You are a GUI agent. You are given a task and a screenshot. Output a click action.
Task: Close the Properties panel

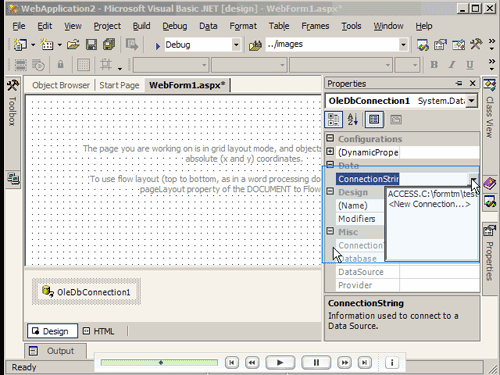[473, 83]
